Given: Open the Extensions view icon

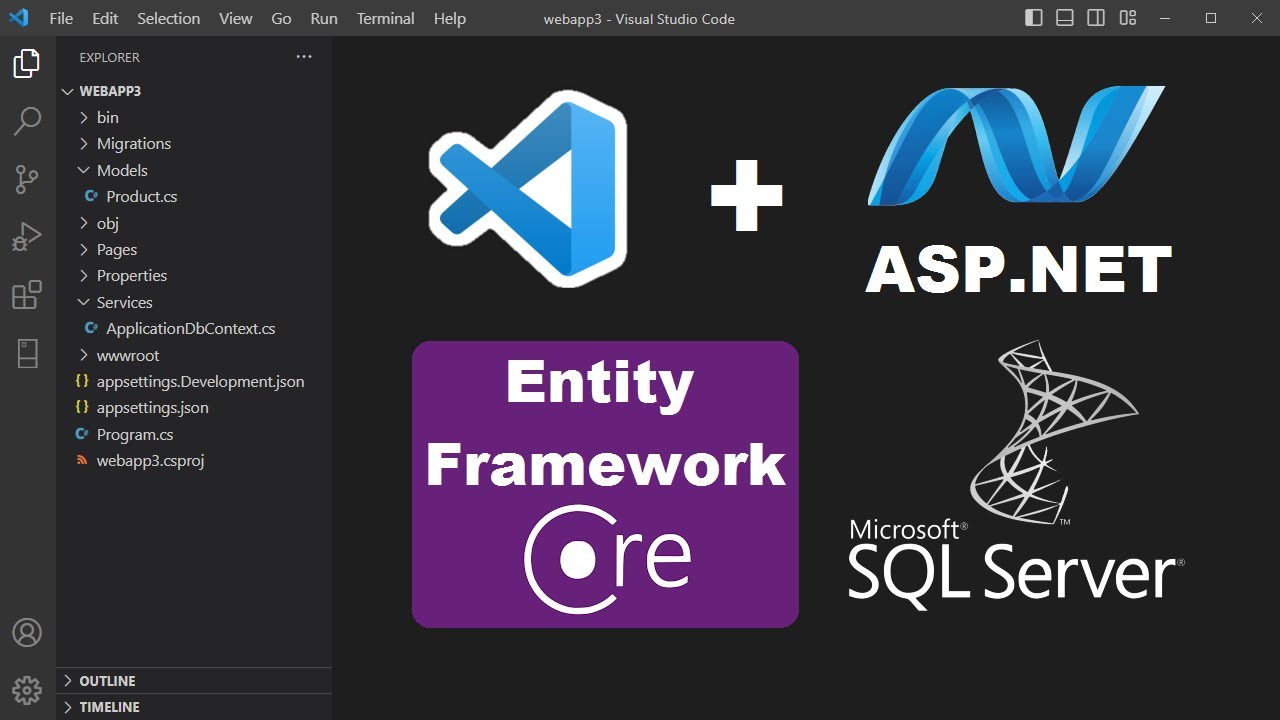Looking at the screenshot, I should pyautogui.click(x=27, y=295).
